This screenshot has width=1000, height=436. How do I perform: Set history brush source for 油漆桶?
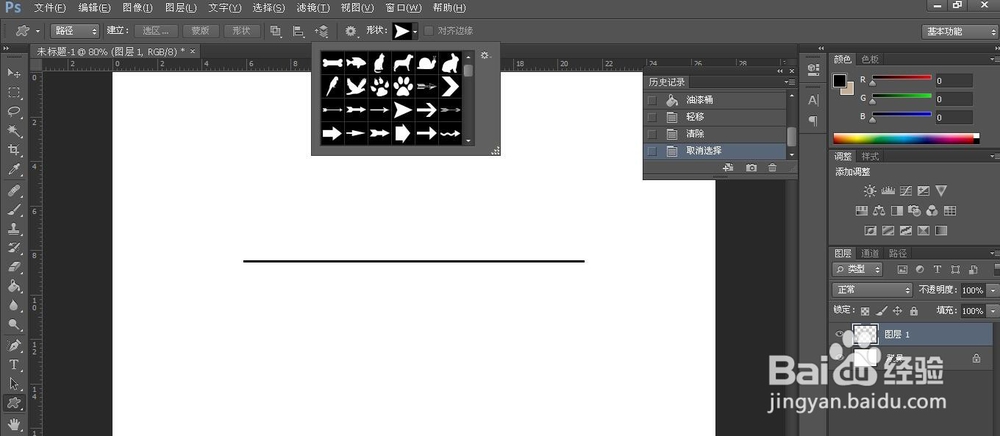click(652, 101)
